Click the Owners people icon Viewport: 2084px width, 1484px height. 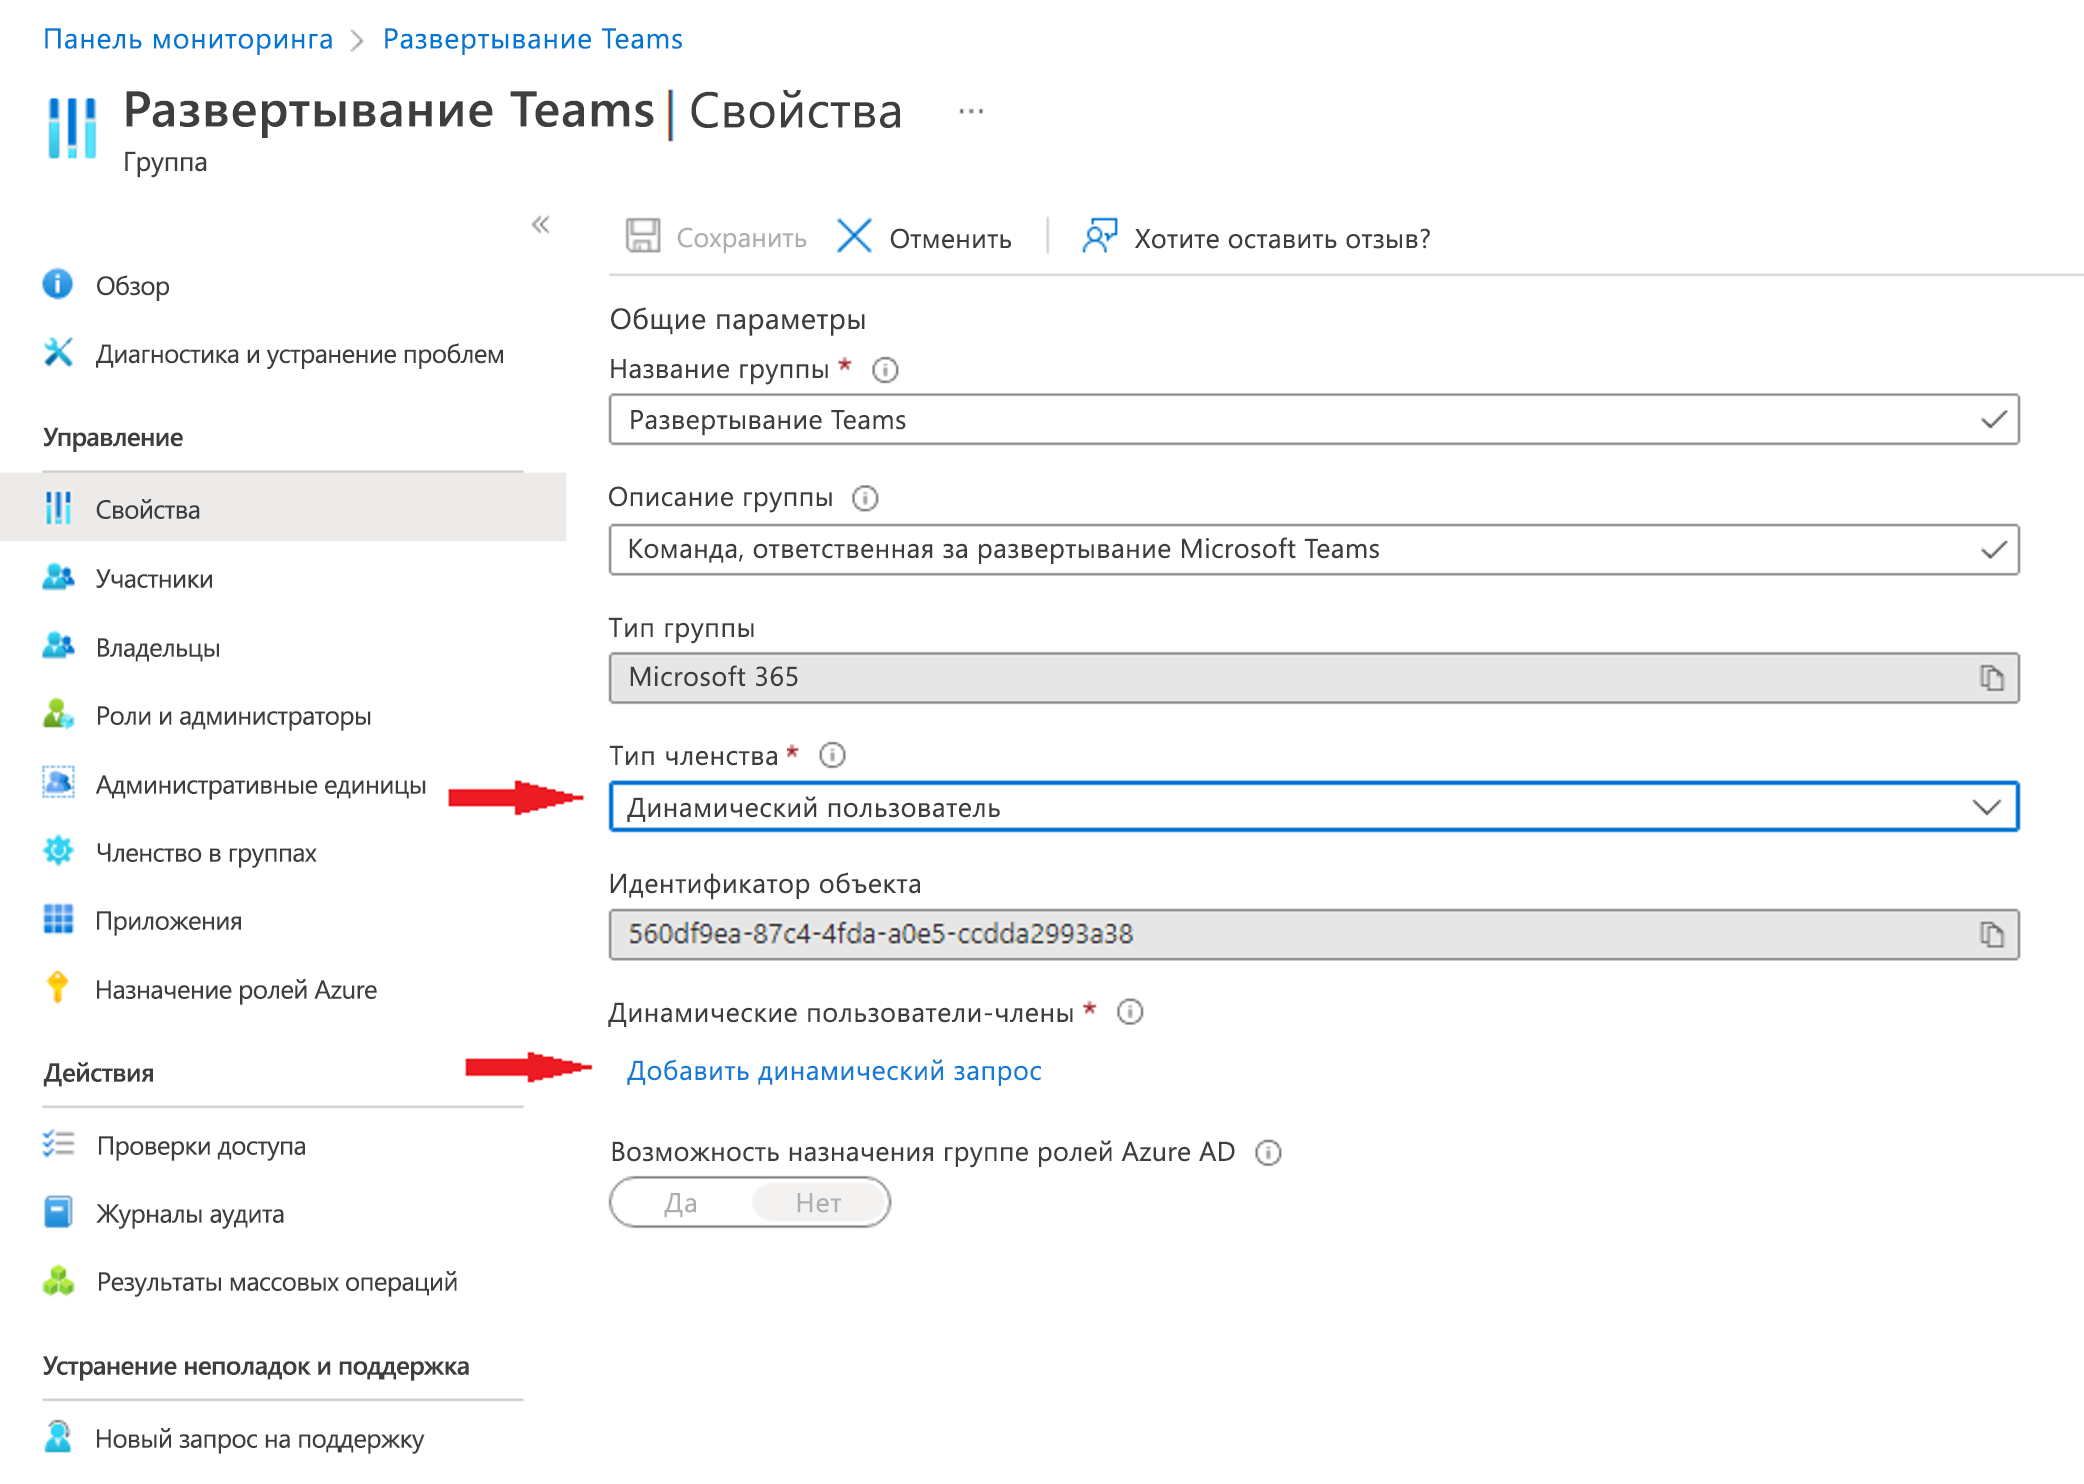58,646
